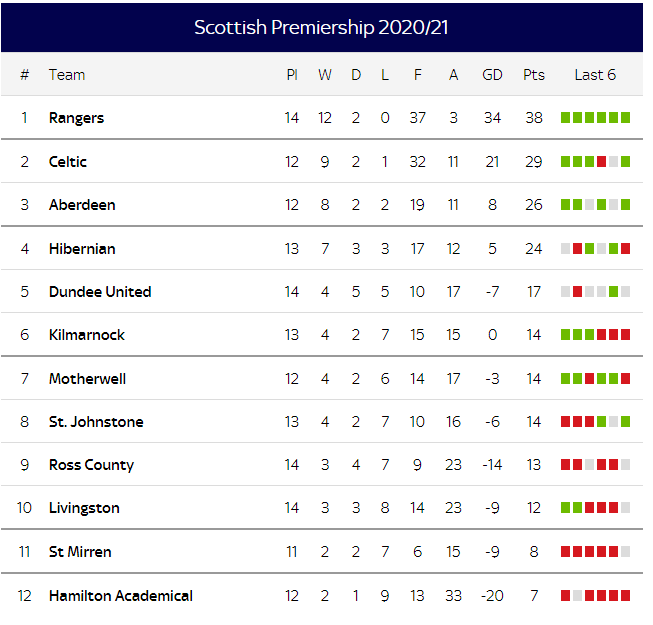Click Hamilton Academical team link

coord(120,596)
